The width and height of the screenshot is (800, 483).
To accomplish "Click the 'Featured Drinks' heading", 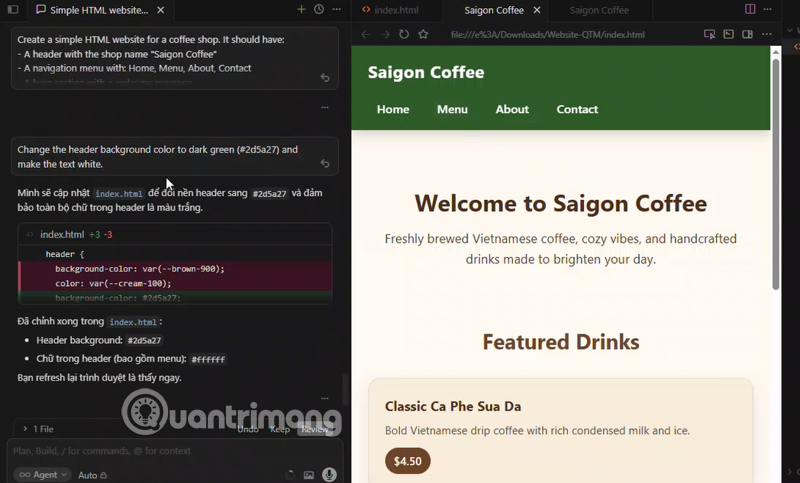I will point(561,342).
